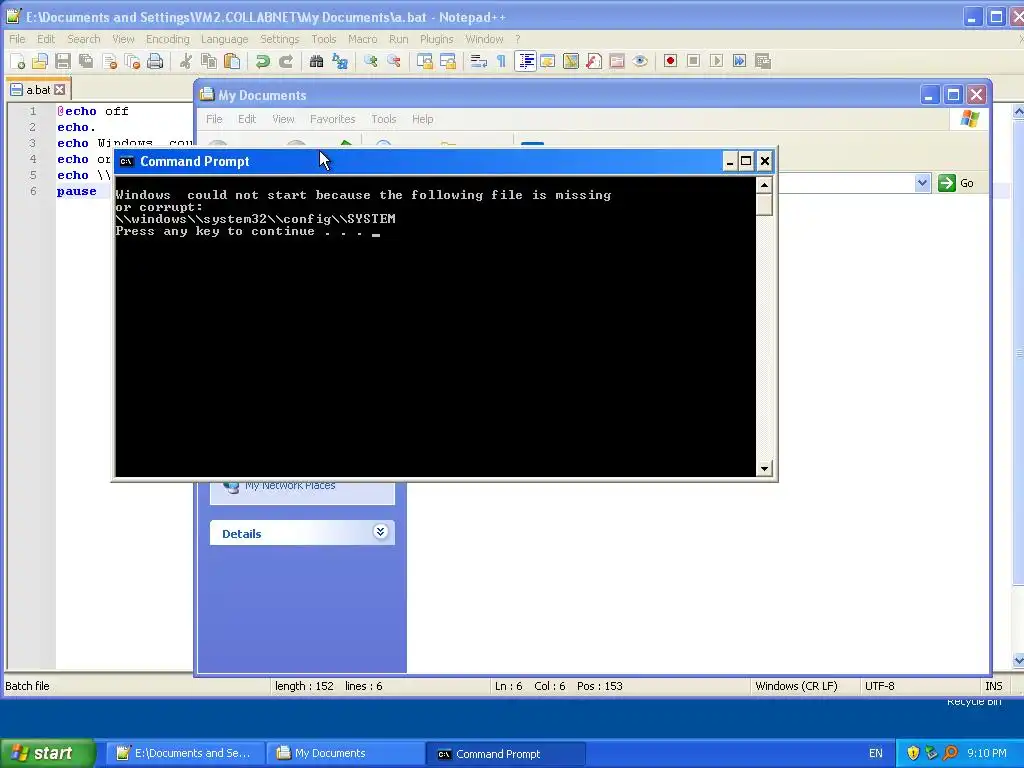Click the Zoom Out magnifier icon
The image size is (1024, 768).
click(x=394, y=61)
